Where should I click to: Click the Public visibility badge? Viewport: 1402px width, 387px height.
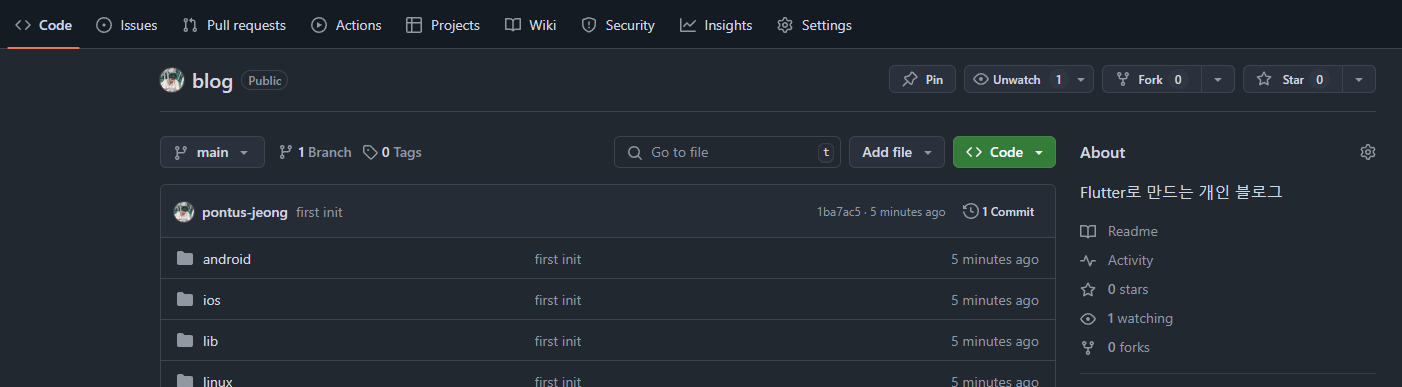264,81
